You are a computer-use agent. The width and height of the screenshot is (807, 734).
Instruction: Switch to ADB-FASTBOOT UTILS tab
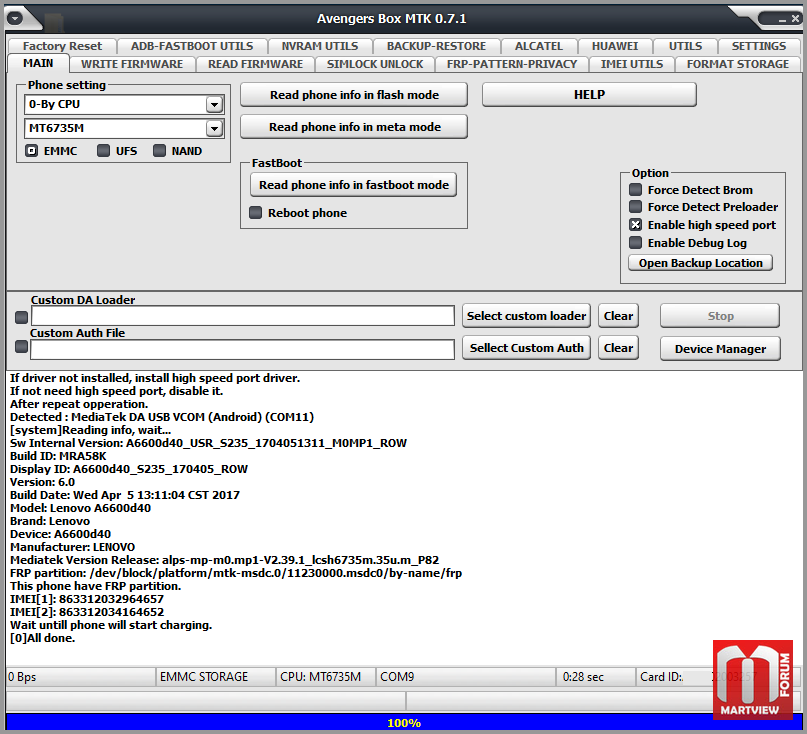click(x=192, y=46)
